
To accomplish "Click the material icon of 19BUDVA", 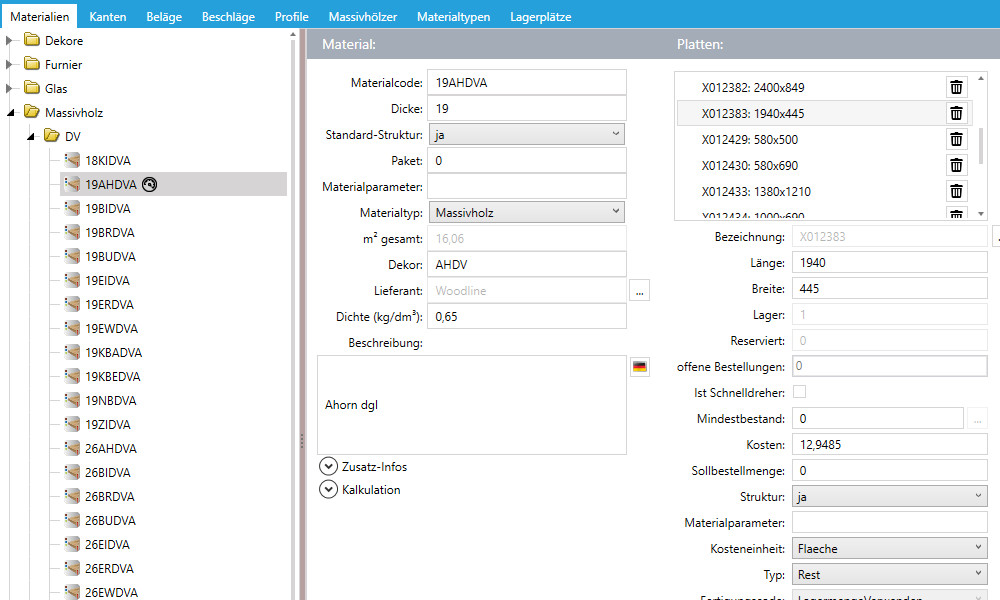I will click(72, 256).
